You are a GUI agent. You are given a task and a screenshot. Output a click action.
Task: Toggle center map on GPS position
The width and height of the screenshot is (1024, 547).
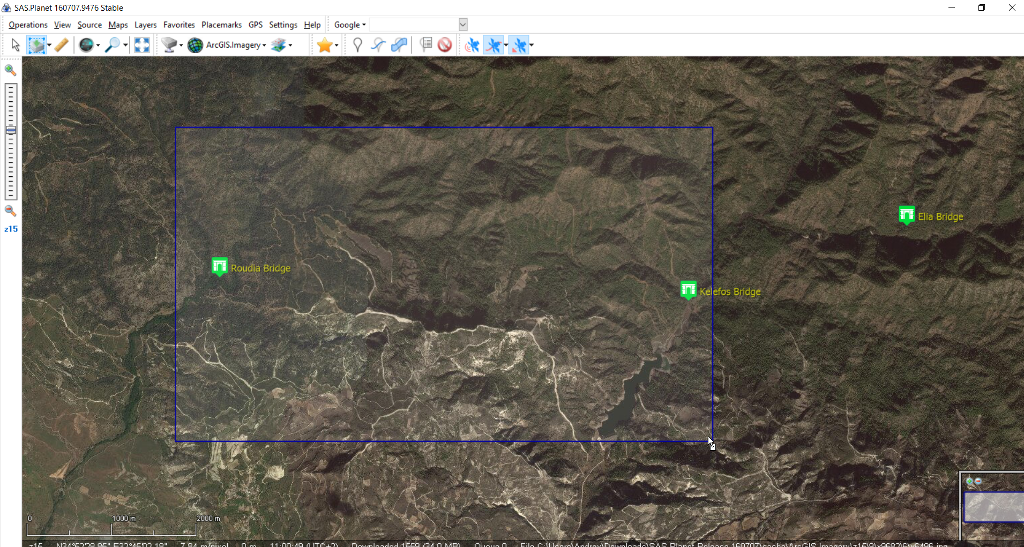(520, 45)
